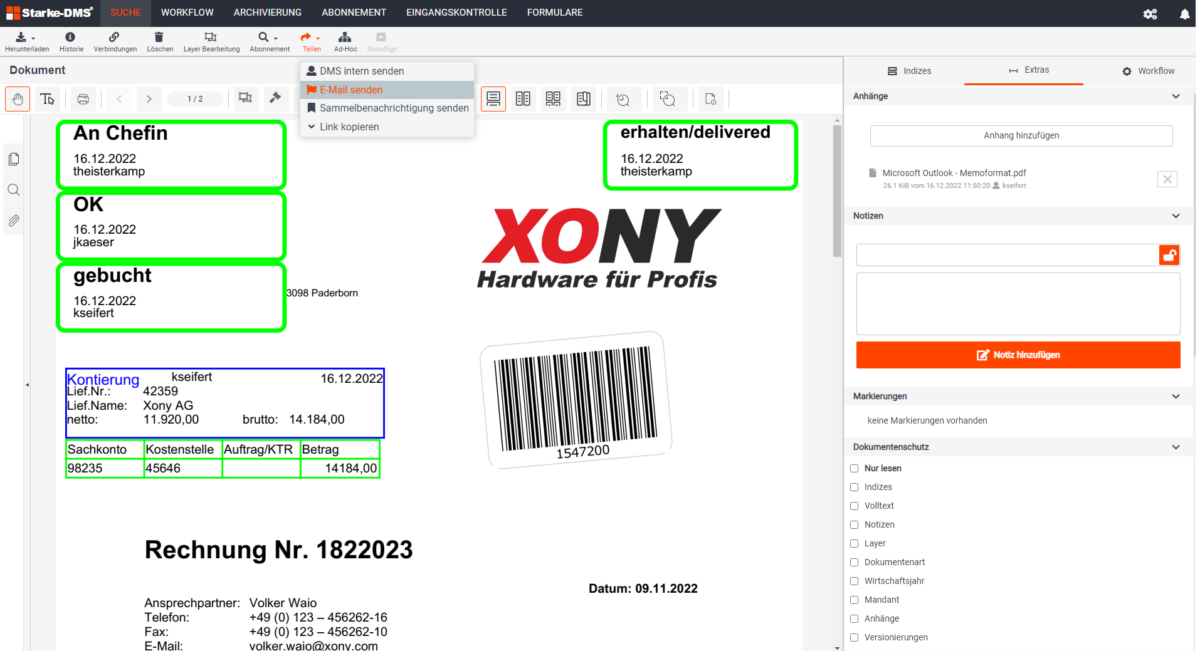Go to next document page

coord(149,99)
